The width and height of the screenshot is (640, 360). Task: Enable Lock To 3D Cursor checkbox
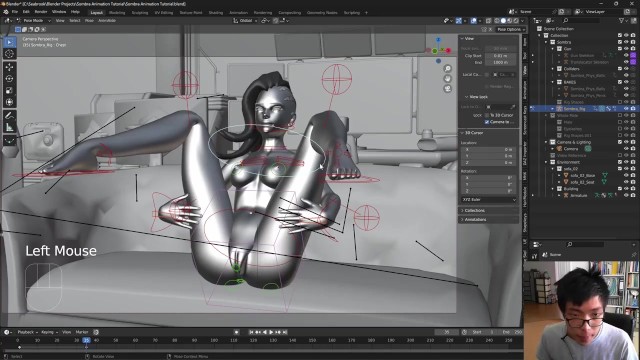click(x=487, y=116)
